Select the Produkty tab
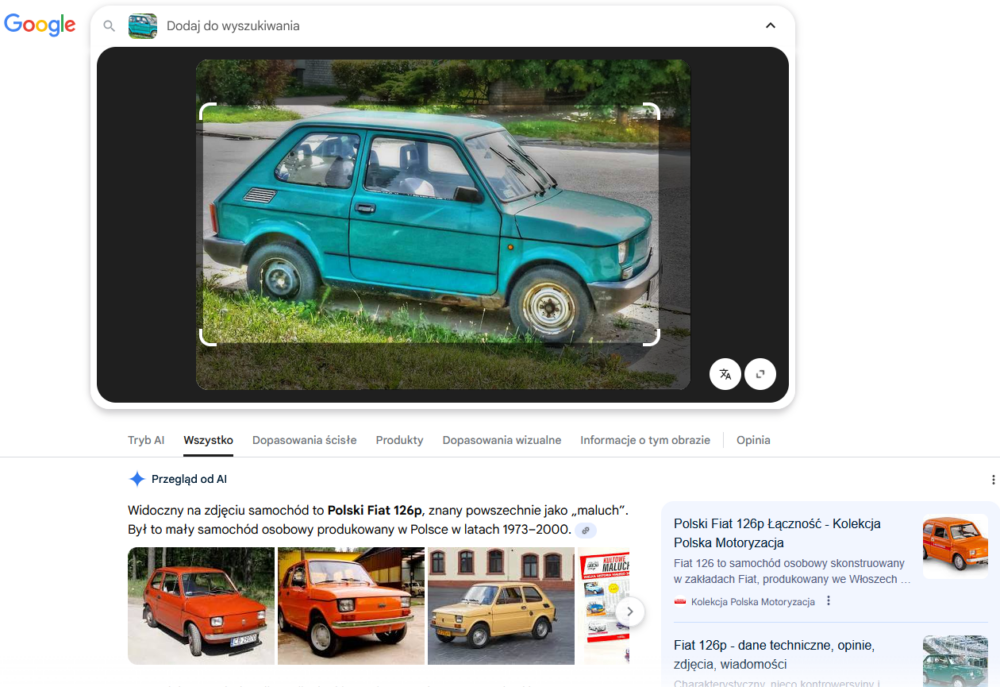This screenshot has height=687, width=1000. [399, 440]
